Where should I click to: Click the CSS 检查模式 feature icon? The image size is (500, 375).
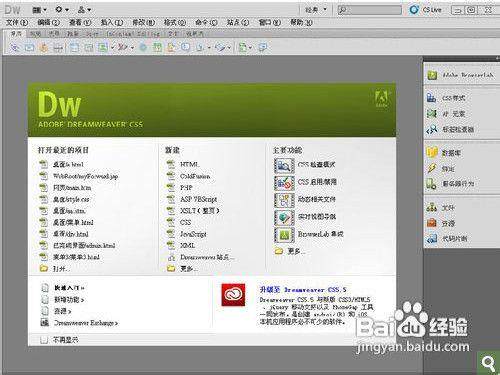[284, 165]
